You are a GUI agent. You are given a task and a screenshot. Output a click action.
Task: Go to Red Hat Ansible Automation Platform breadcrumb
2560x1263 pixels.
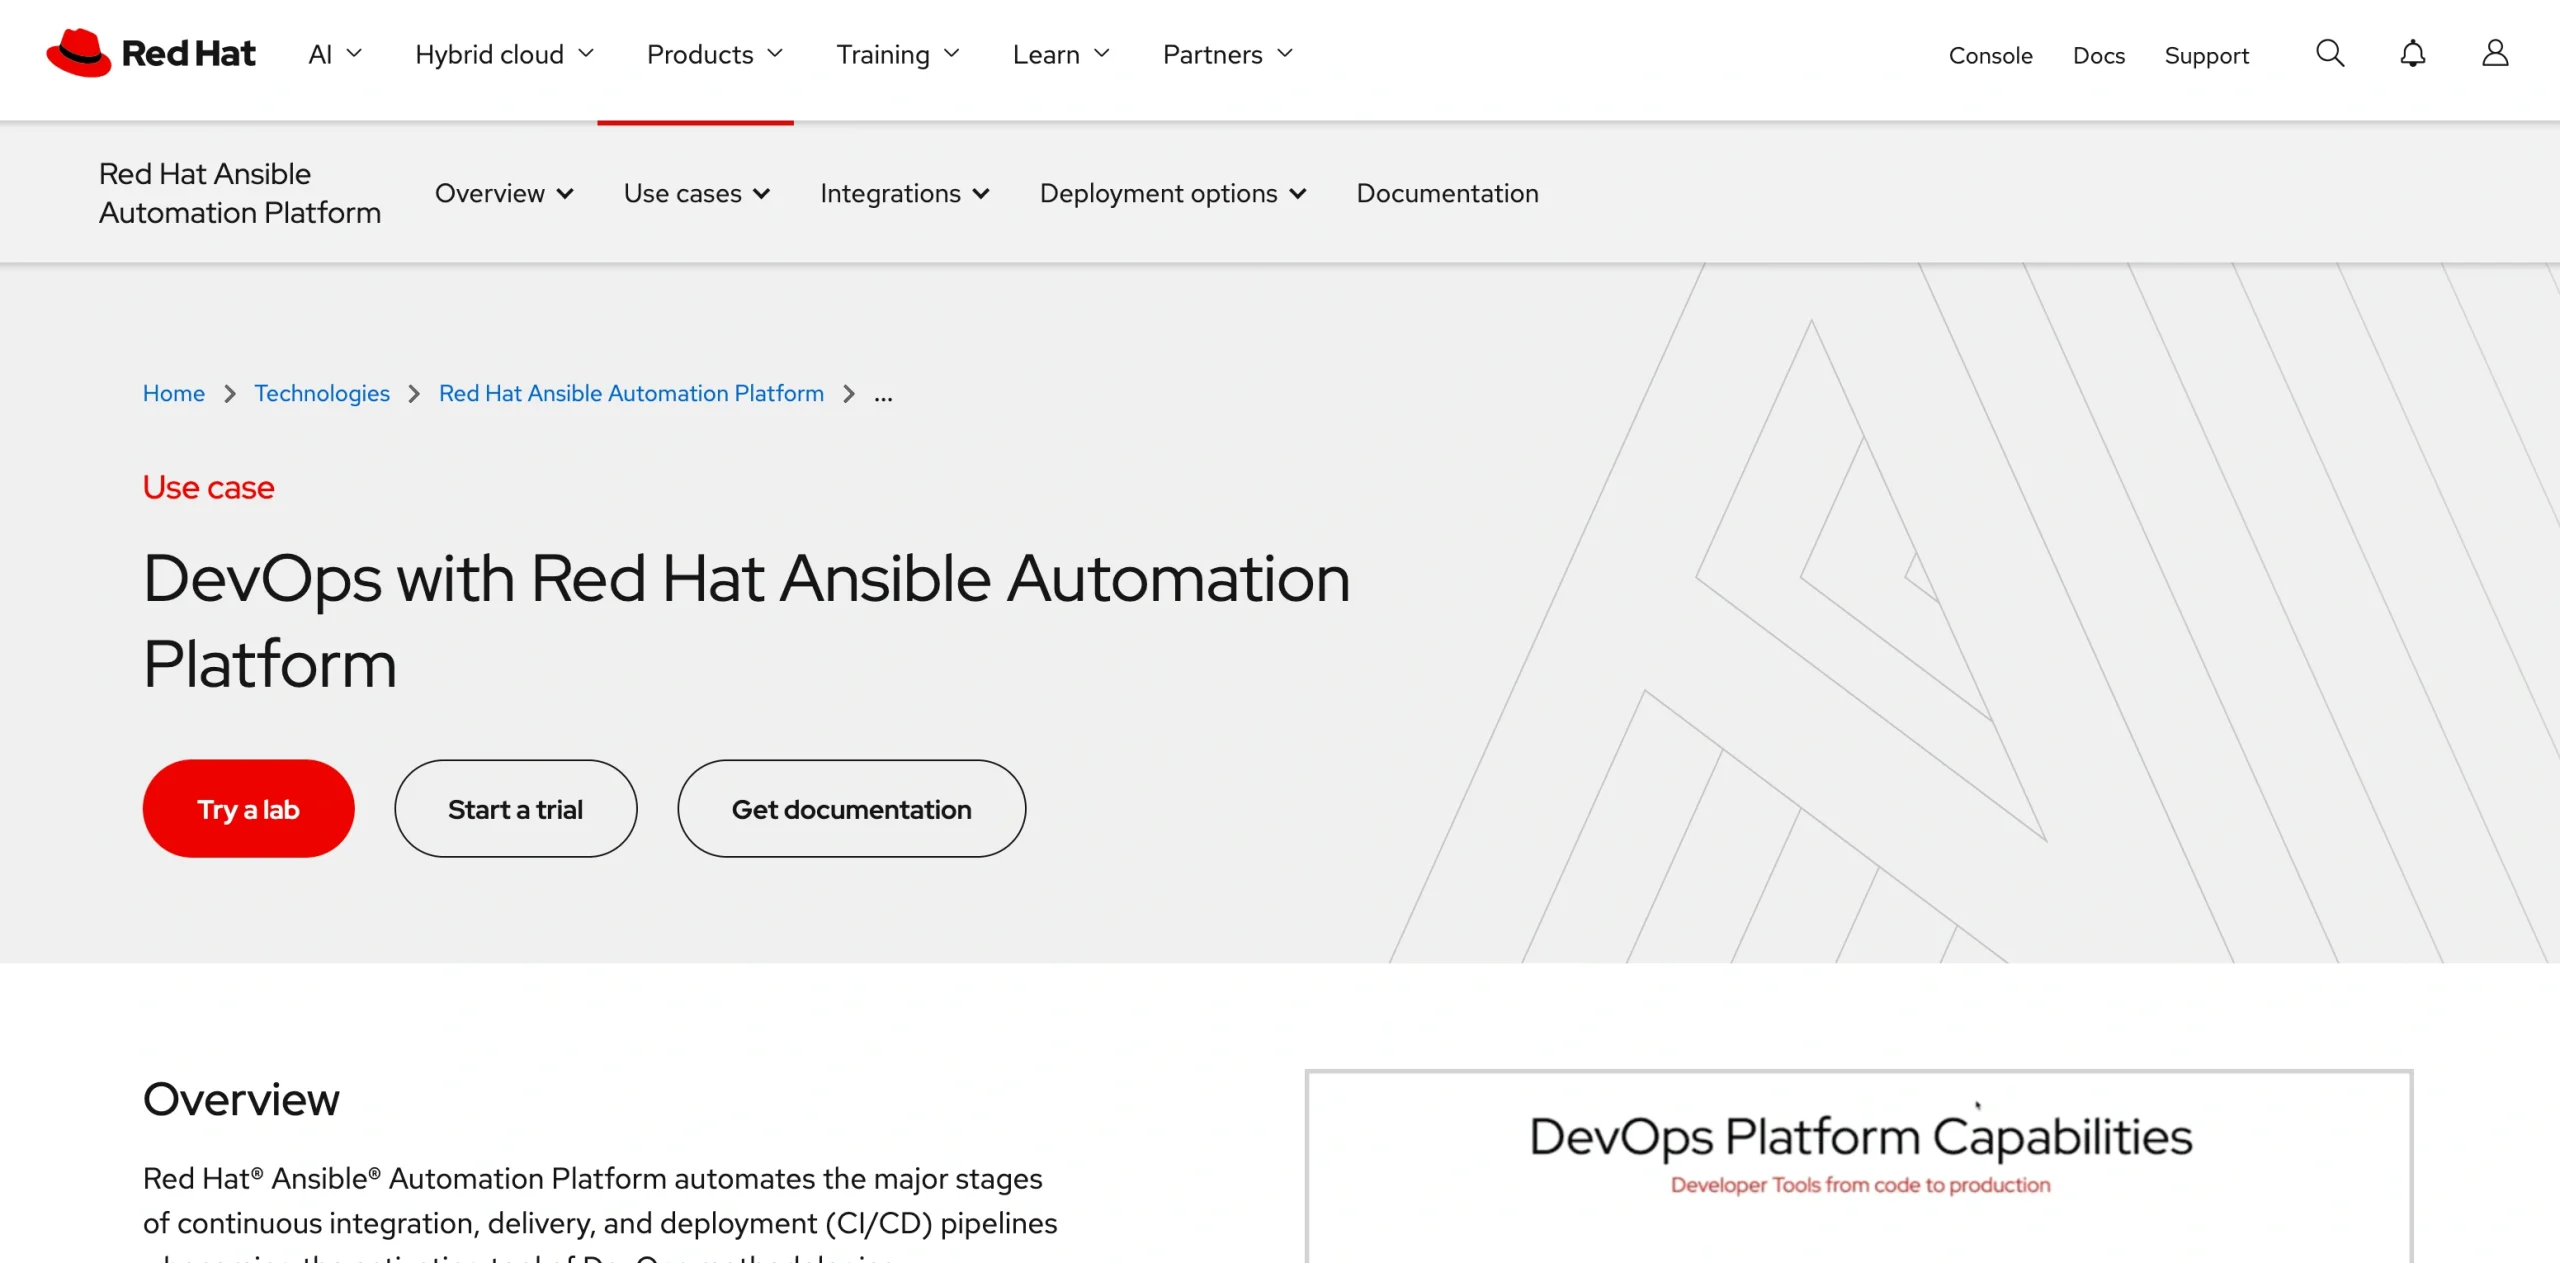(631, 393)
